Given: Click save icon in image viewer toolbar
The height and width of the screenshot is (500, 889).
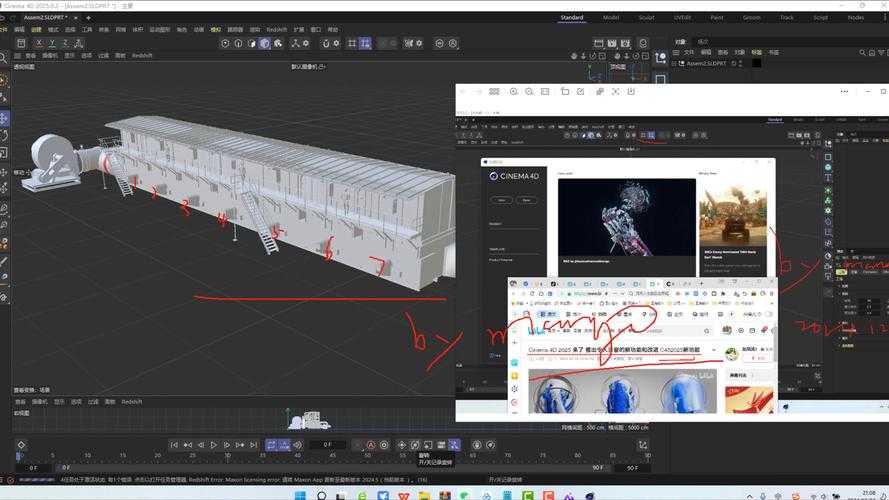Looking at the screenshot, I should click(631, 91).
